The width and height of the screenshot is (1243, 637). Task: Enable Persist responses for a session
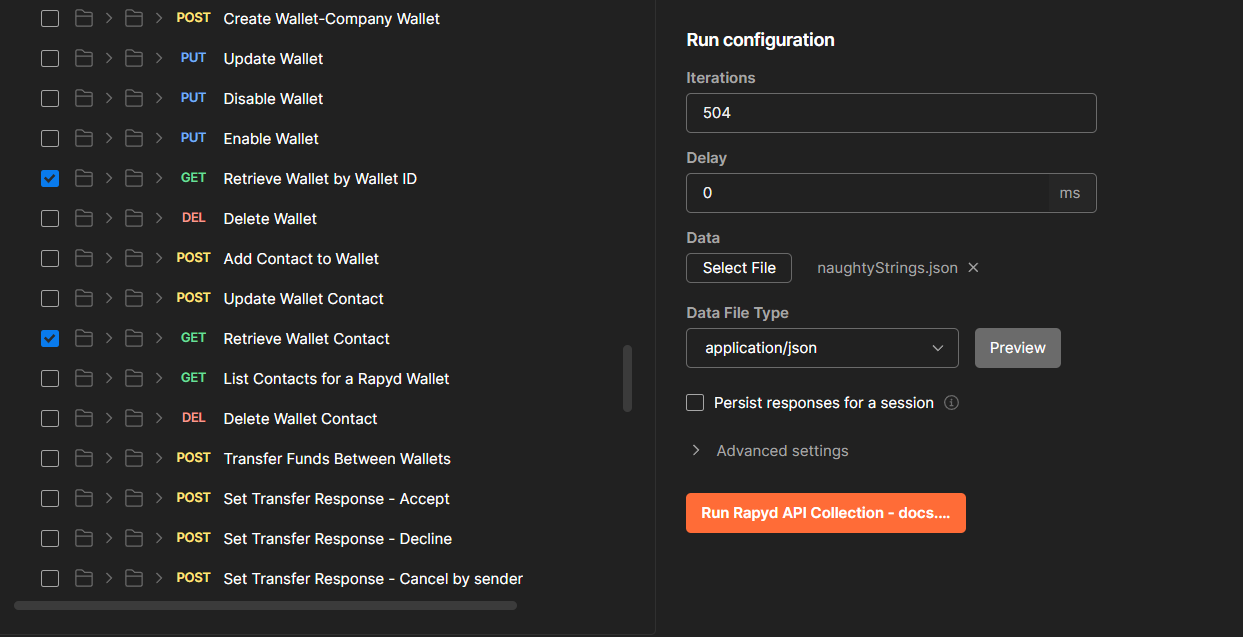point(695,403)
